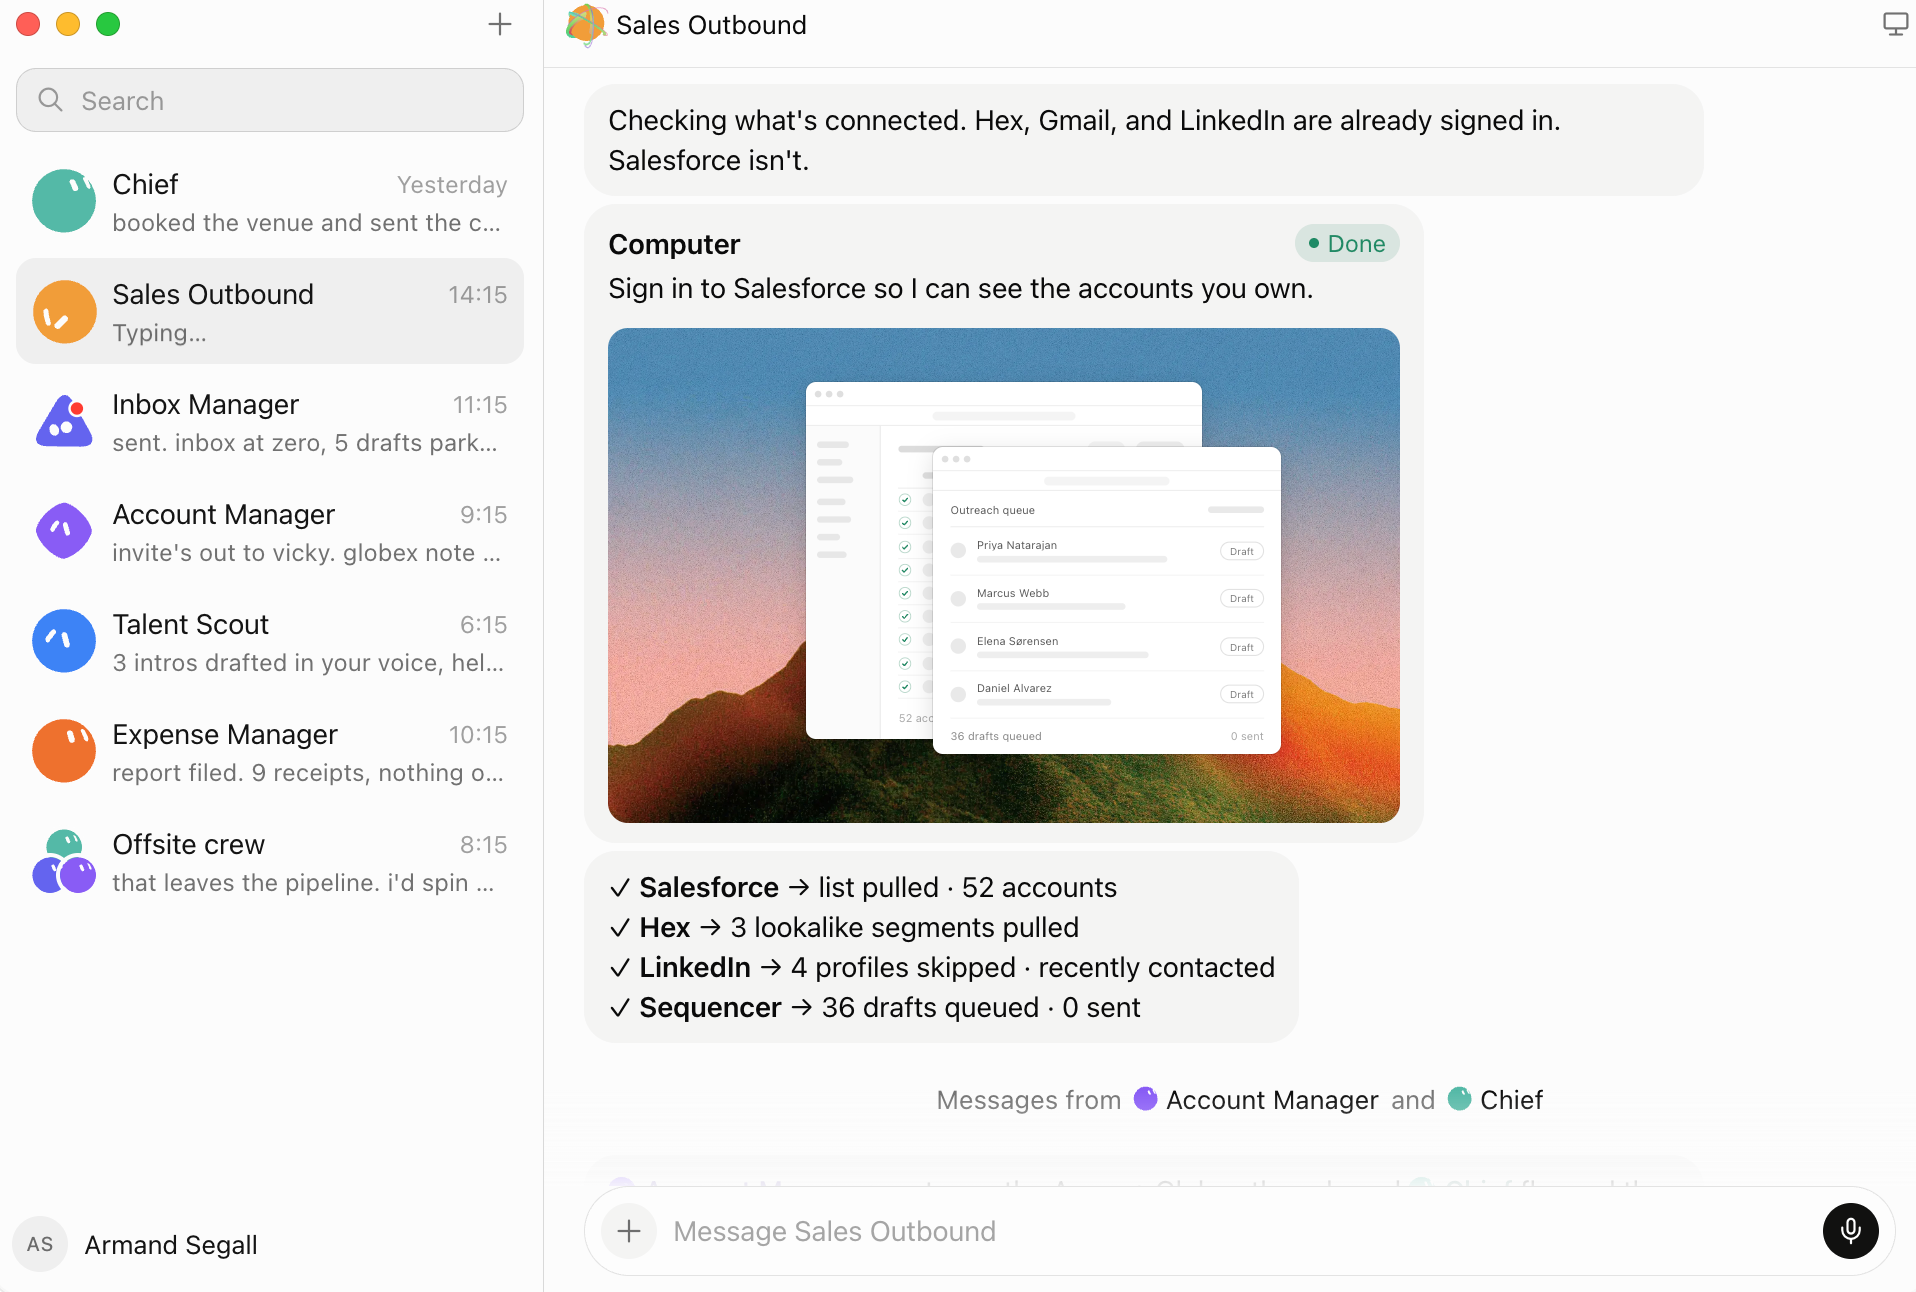This screenshot has height=1292, width=1916.
Task: Open the Offsite crew group chat
Action: click(270, 862)
